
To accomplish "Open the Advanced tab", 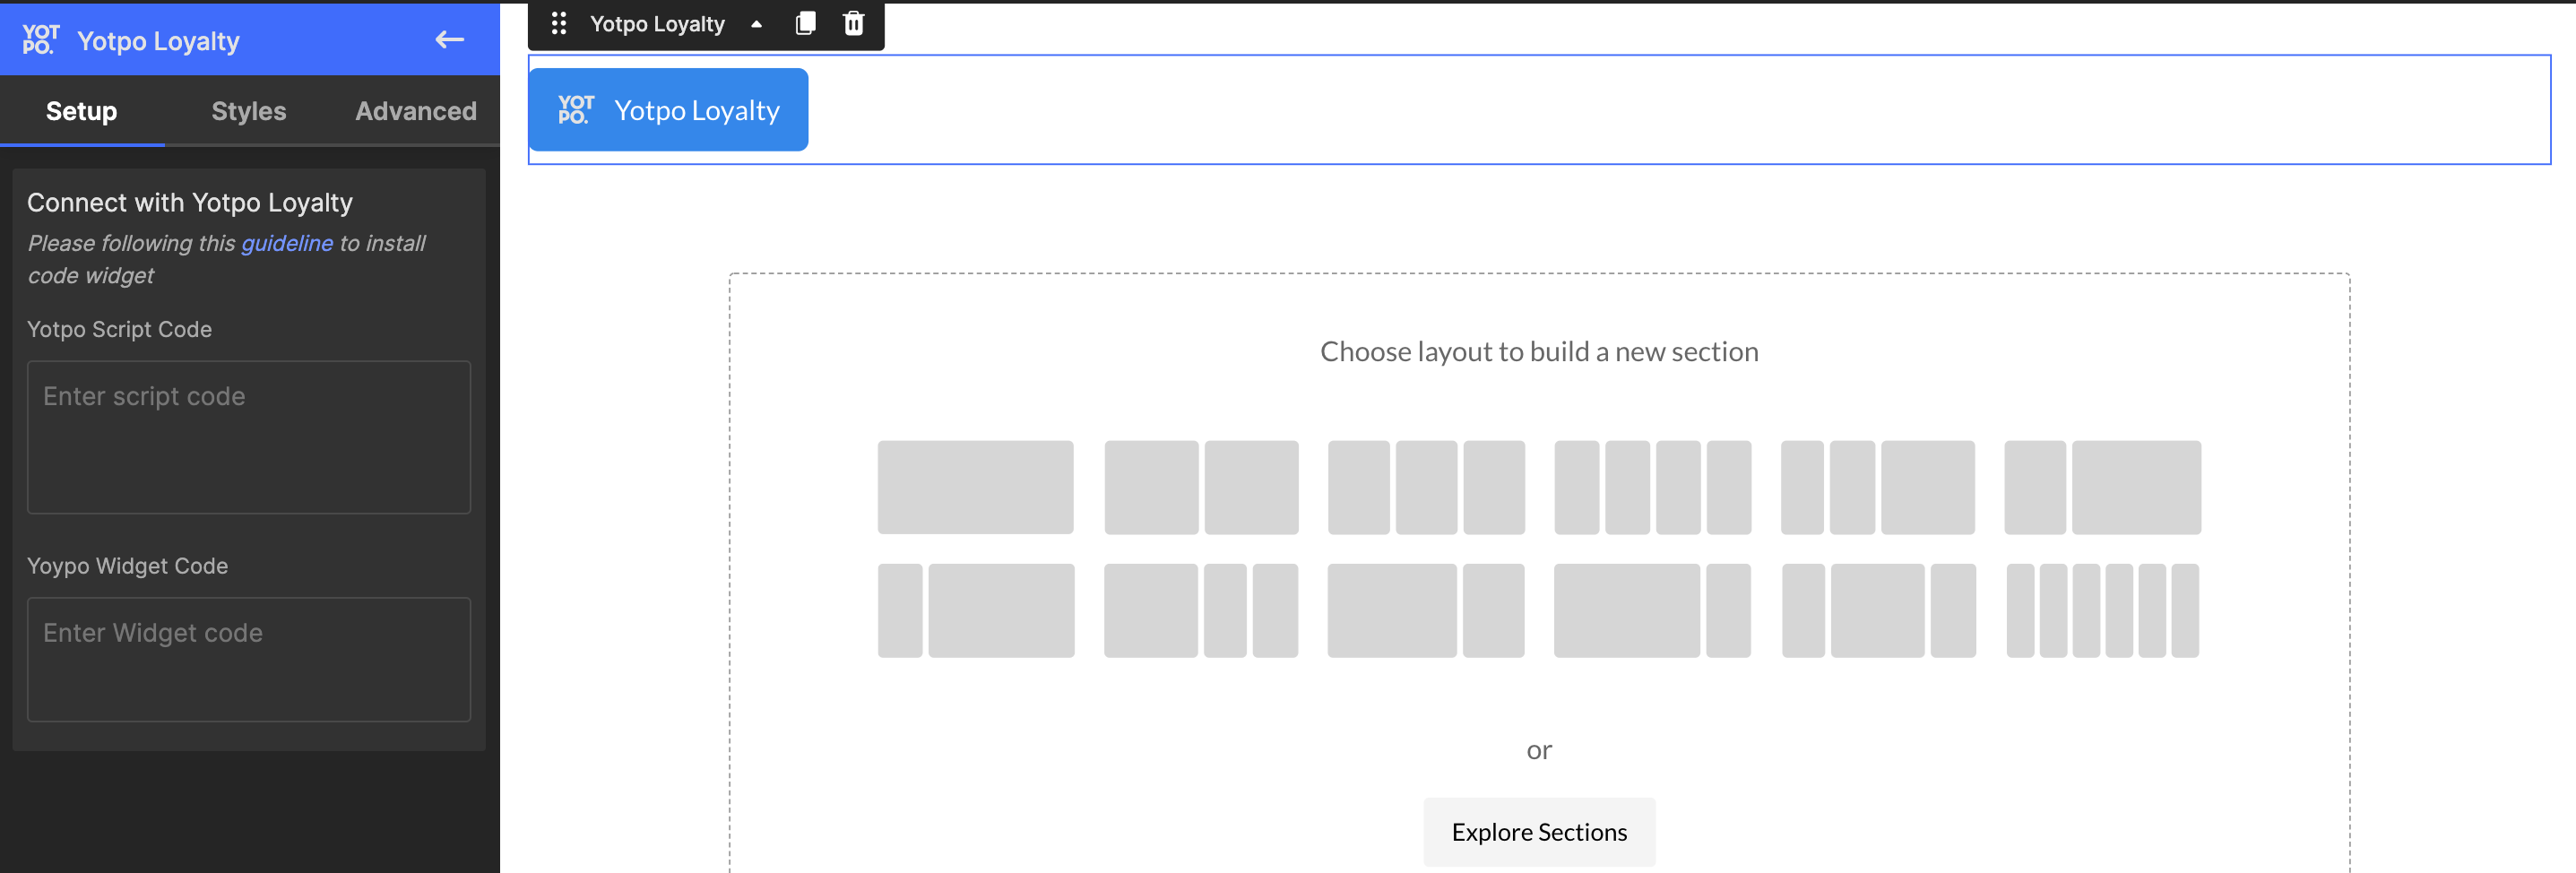I will tap(416, 111).
